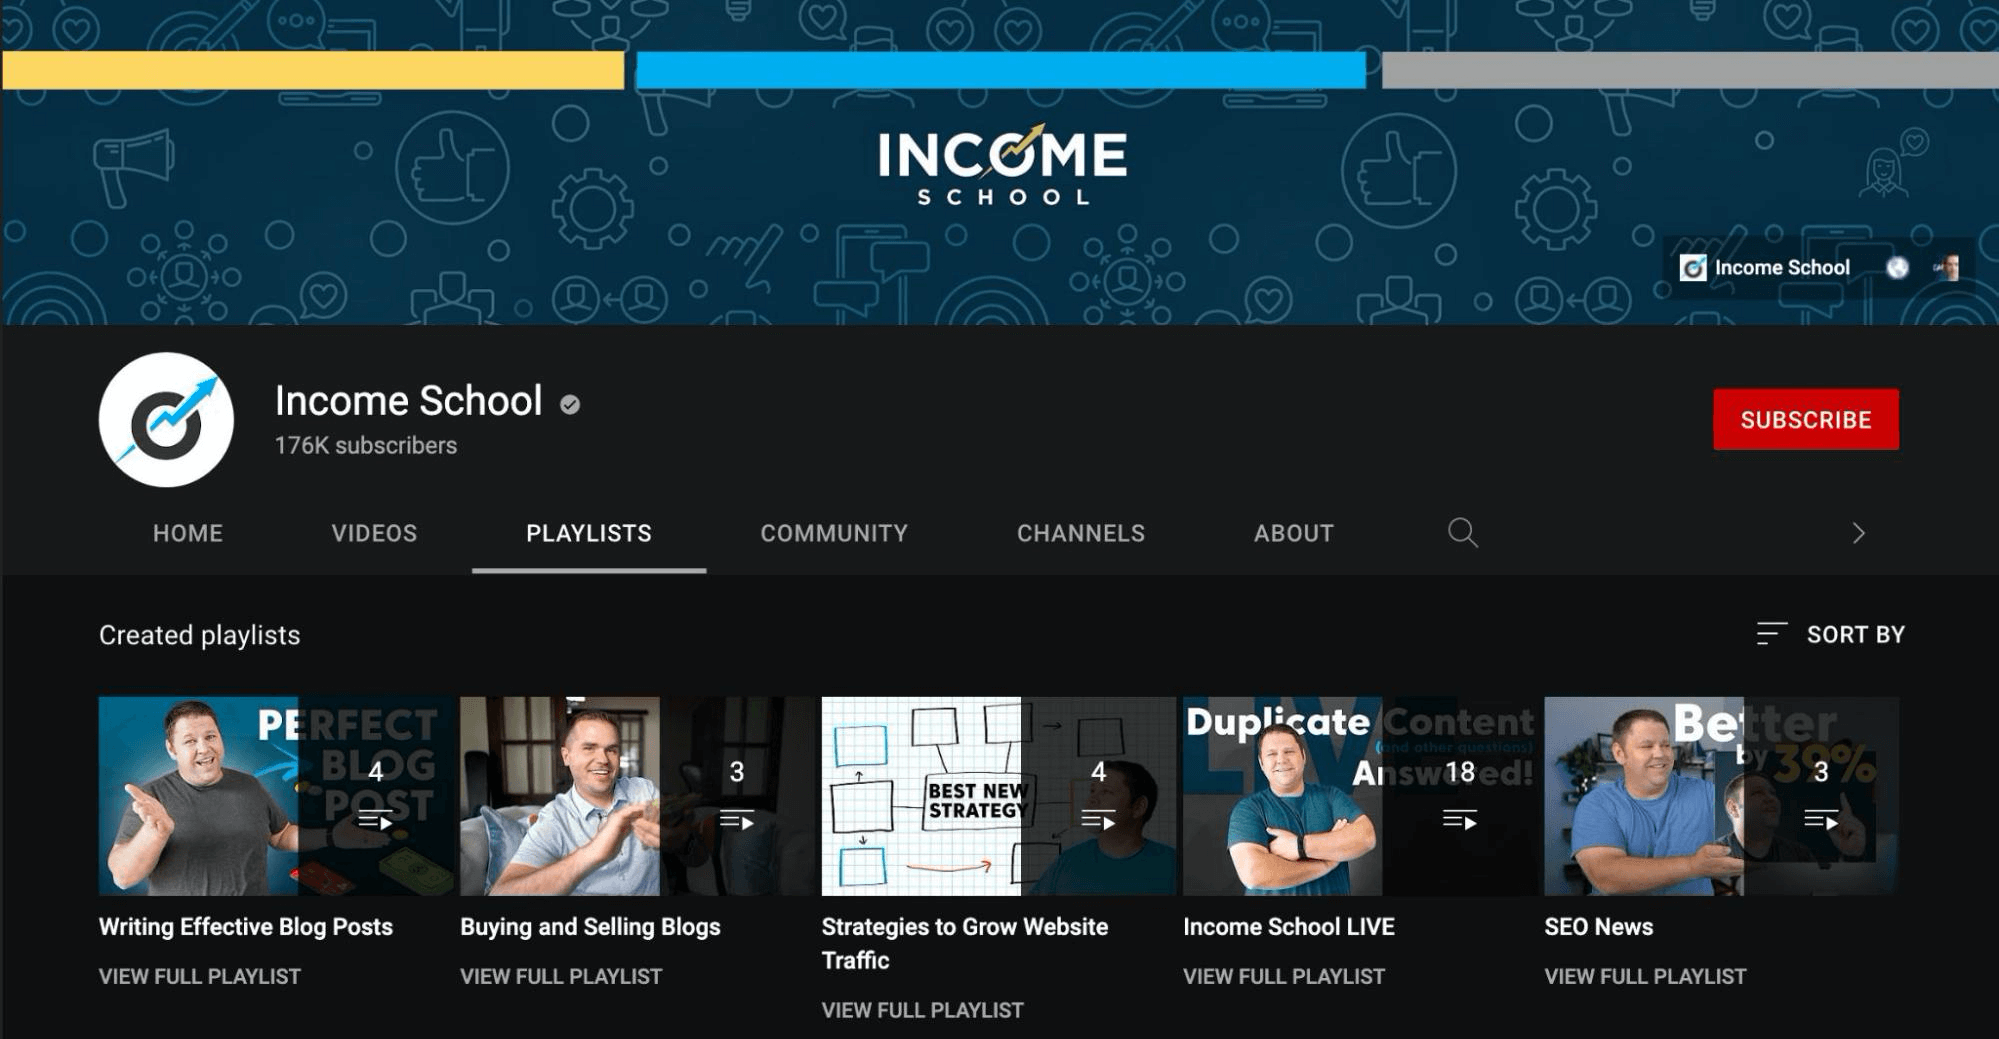This screenshot has height=1039, width=1999.
Task: Click the playlist-play icon on Buying and Selling Blogs
Action: [737, 821]
